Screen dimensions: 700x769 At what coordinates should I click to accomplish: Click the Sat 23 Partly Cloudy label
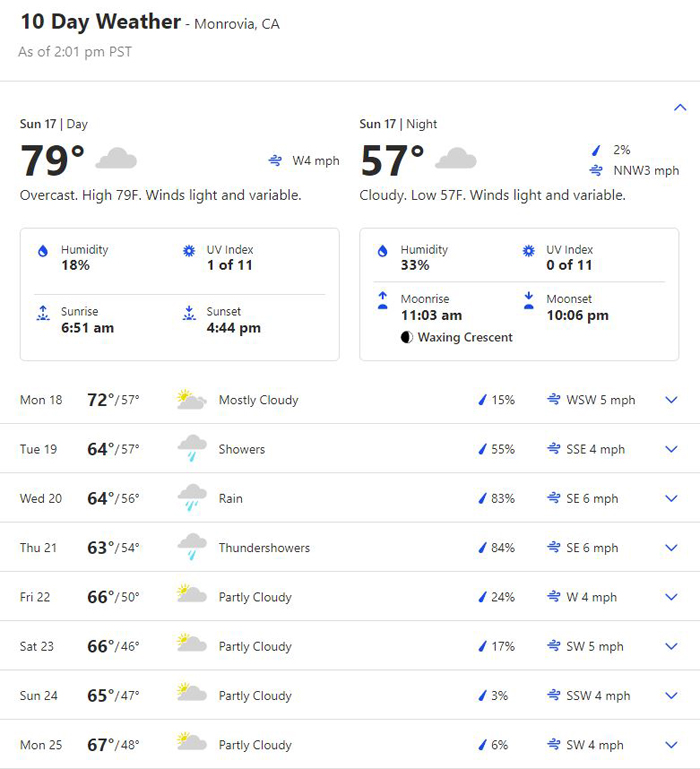[255, 646]
